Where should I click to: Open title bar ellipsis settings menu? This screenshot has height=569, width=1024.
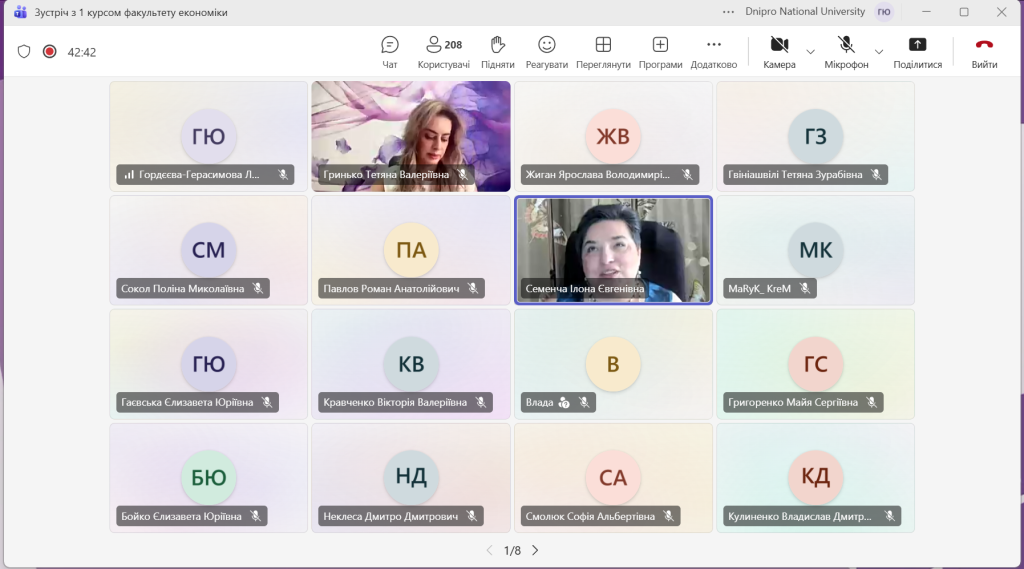tap(728, 12)
